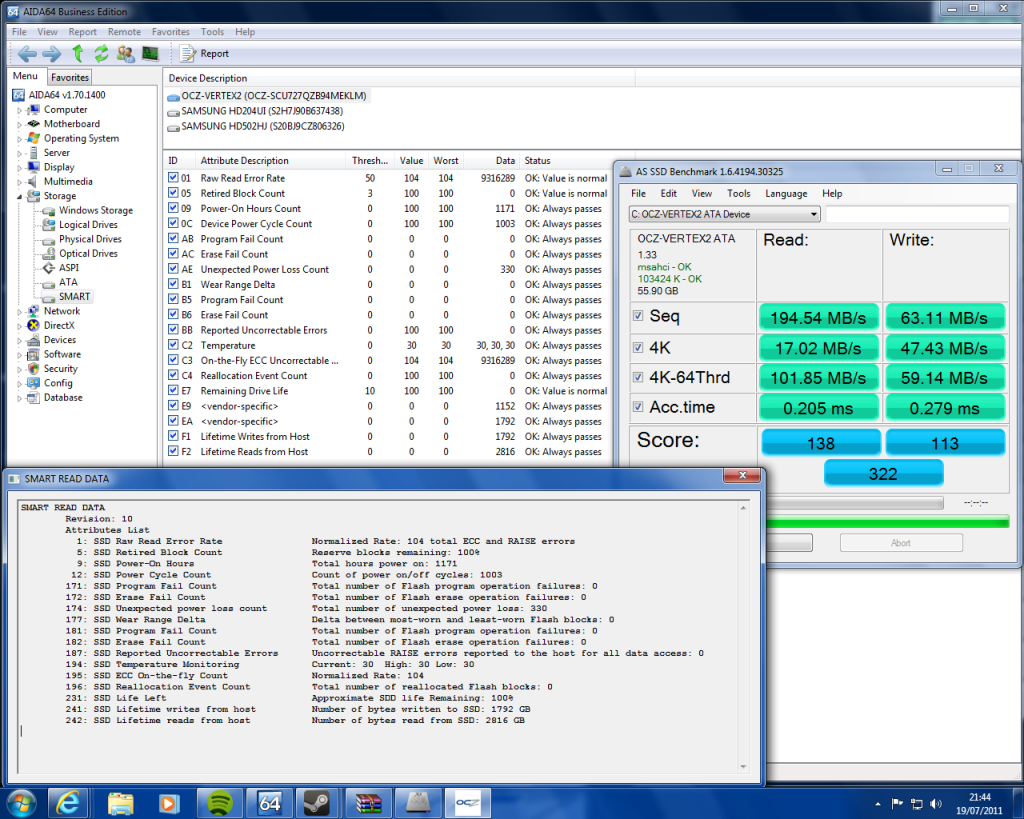Disable the 4K-64Thrd test checkbox
This screenshot has height=819, width=1024.
coord(638,377)
